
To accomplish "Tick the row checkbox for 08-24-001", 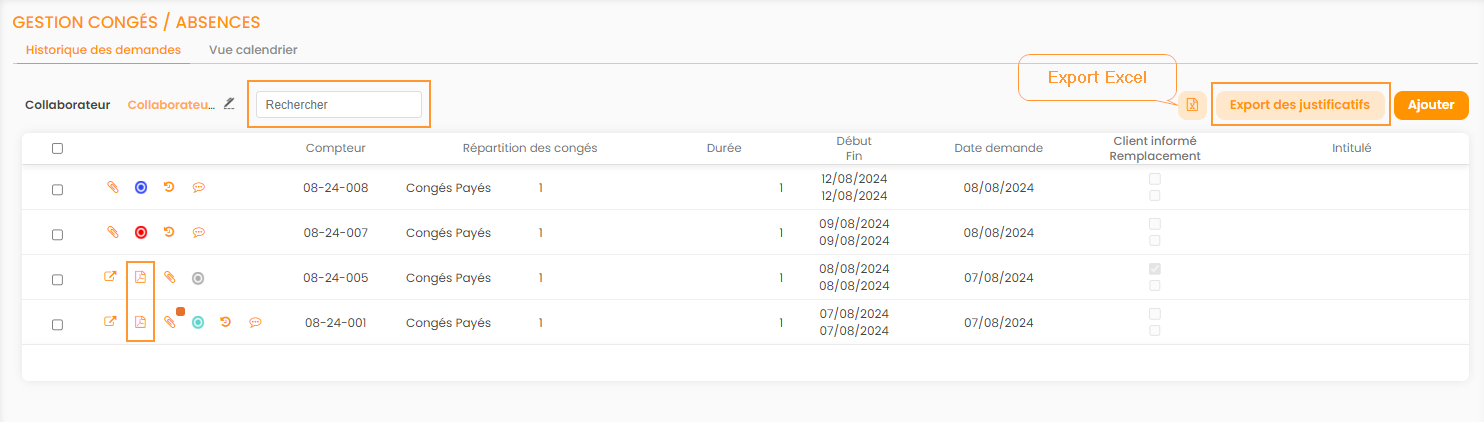I will tap(57, 324).
